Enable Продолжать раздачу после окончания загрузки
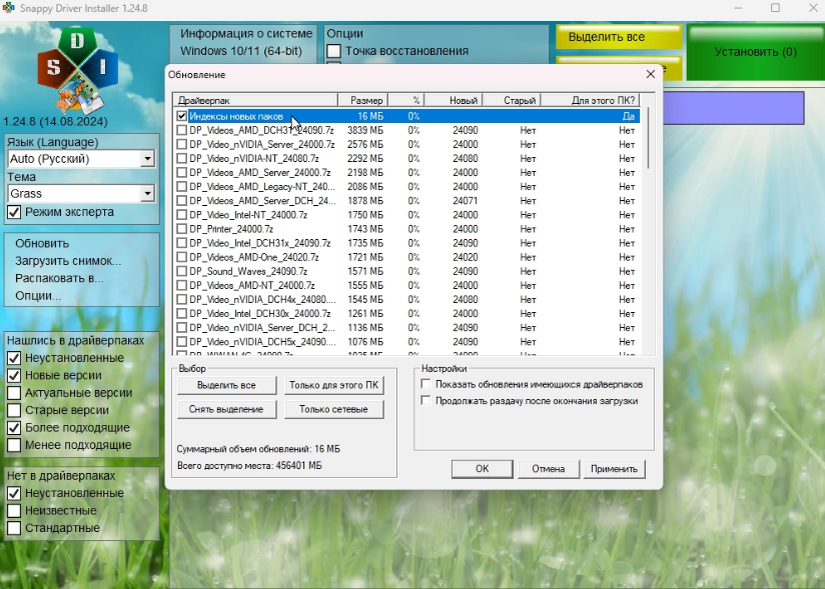 point(426,401)
